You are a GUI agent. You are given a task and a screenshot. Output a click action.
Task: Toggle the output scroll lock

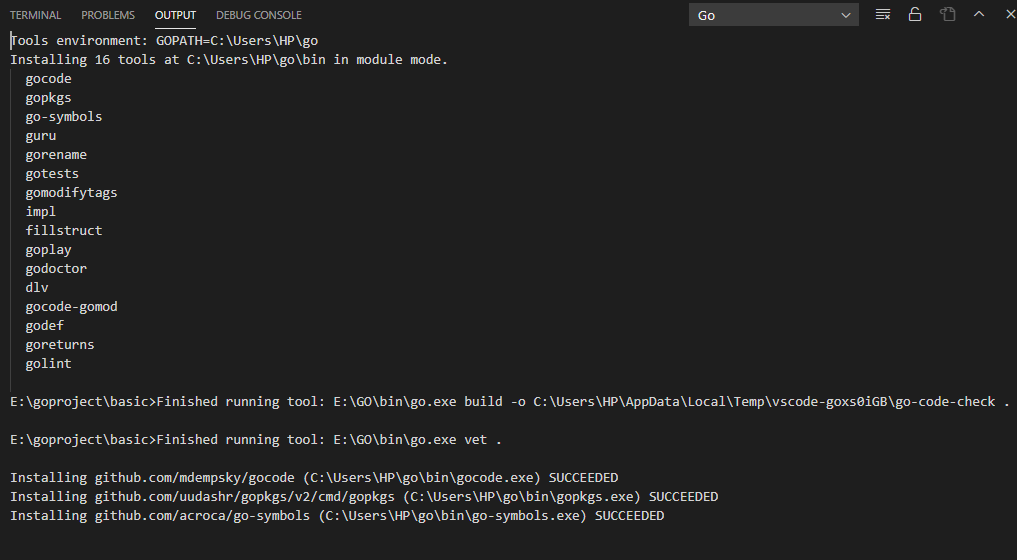point(915,15)
